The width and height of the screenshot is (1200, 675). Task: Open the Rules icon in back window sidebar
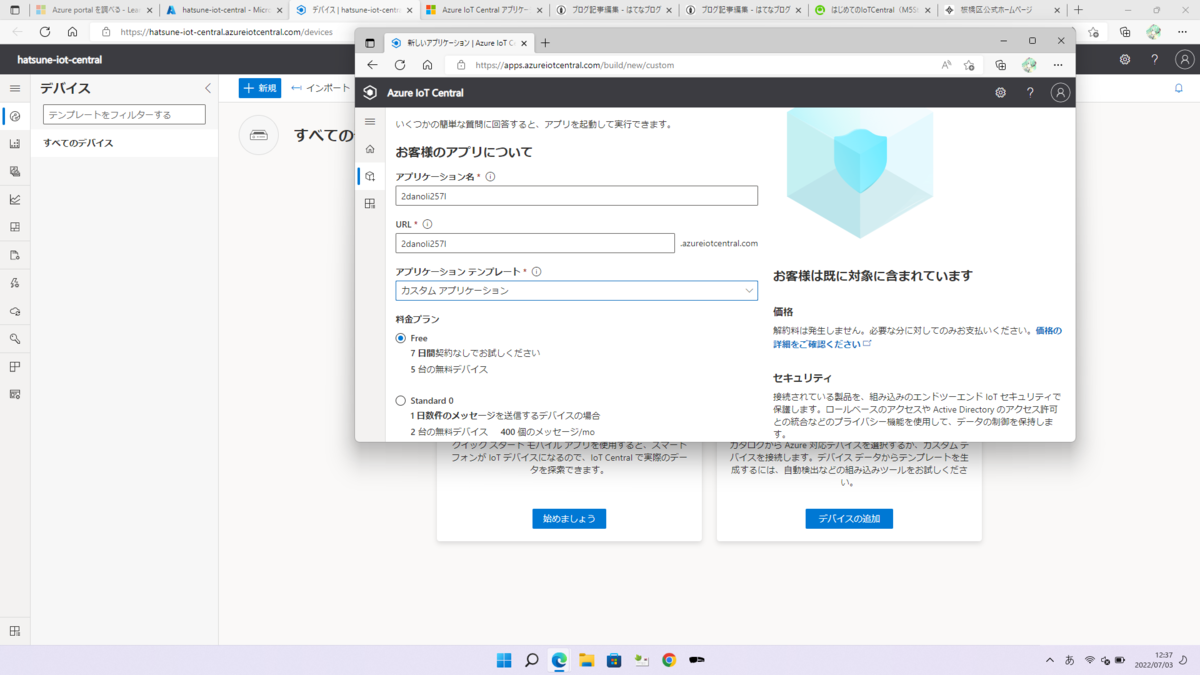(x=15, y=283)
